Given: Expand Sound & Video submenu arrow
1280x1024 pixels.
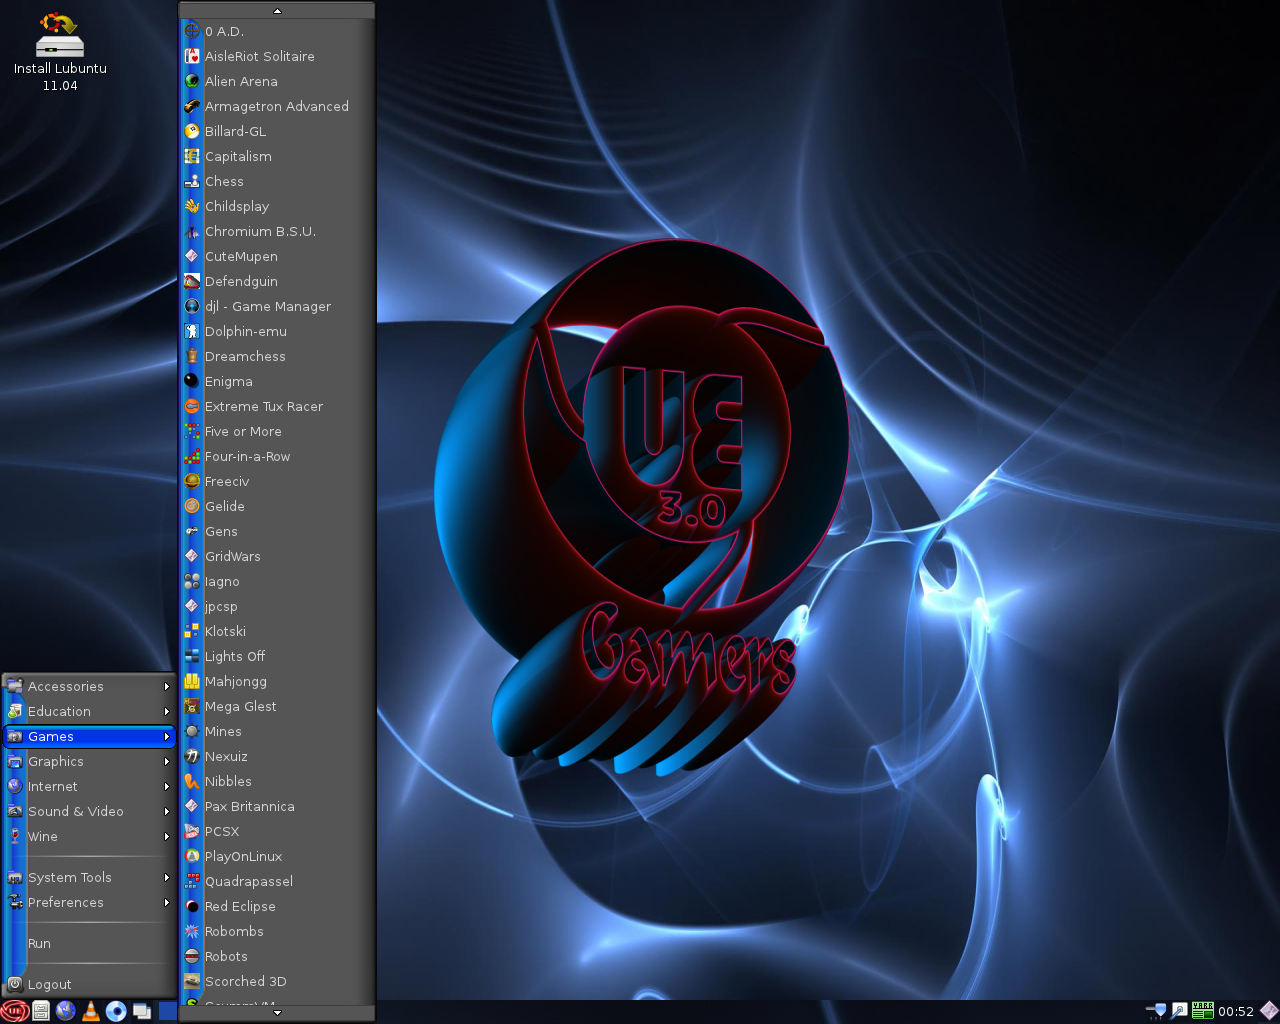Looking at the screenshot, I should click(167, 812).
